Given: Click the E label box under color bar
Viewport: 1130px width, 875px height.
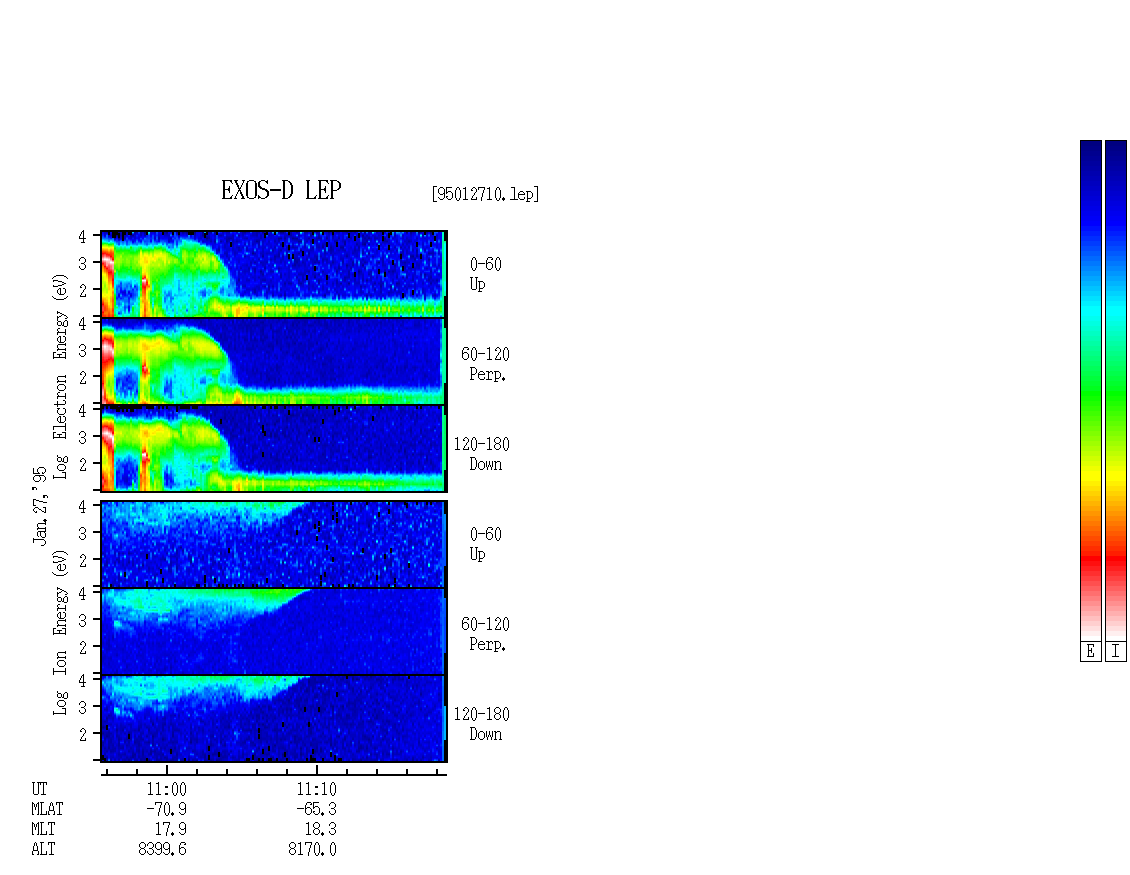Looking at the screenshot, I should coord(1090,651).
